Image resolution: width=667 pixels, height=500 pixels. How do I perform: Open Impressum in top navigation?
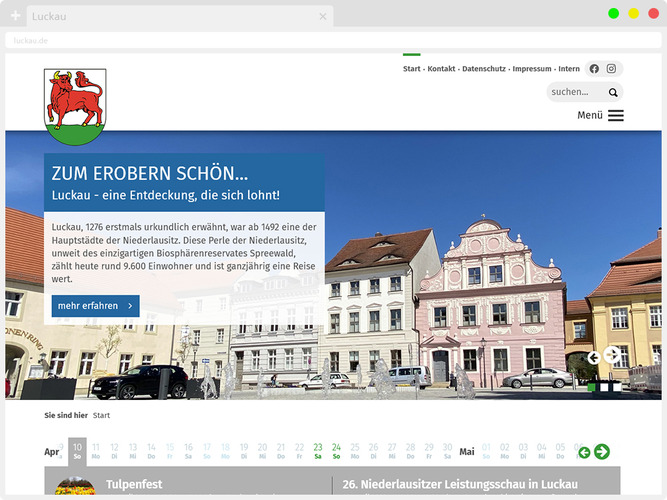(x=531, y=69)
